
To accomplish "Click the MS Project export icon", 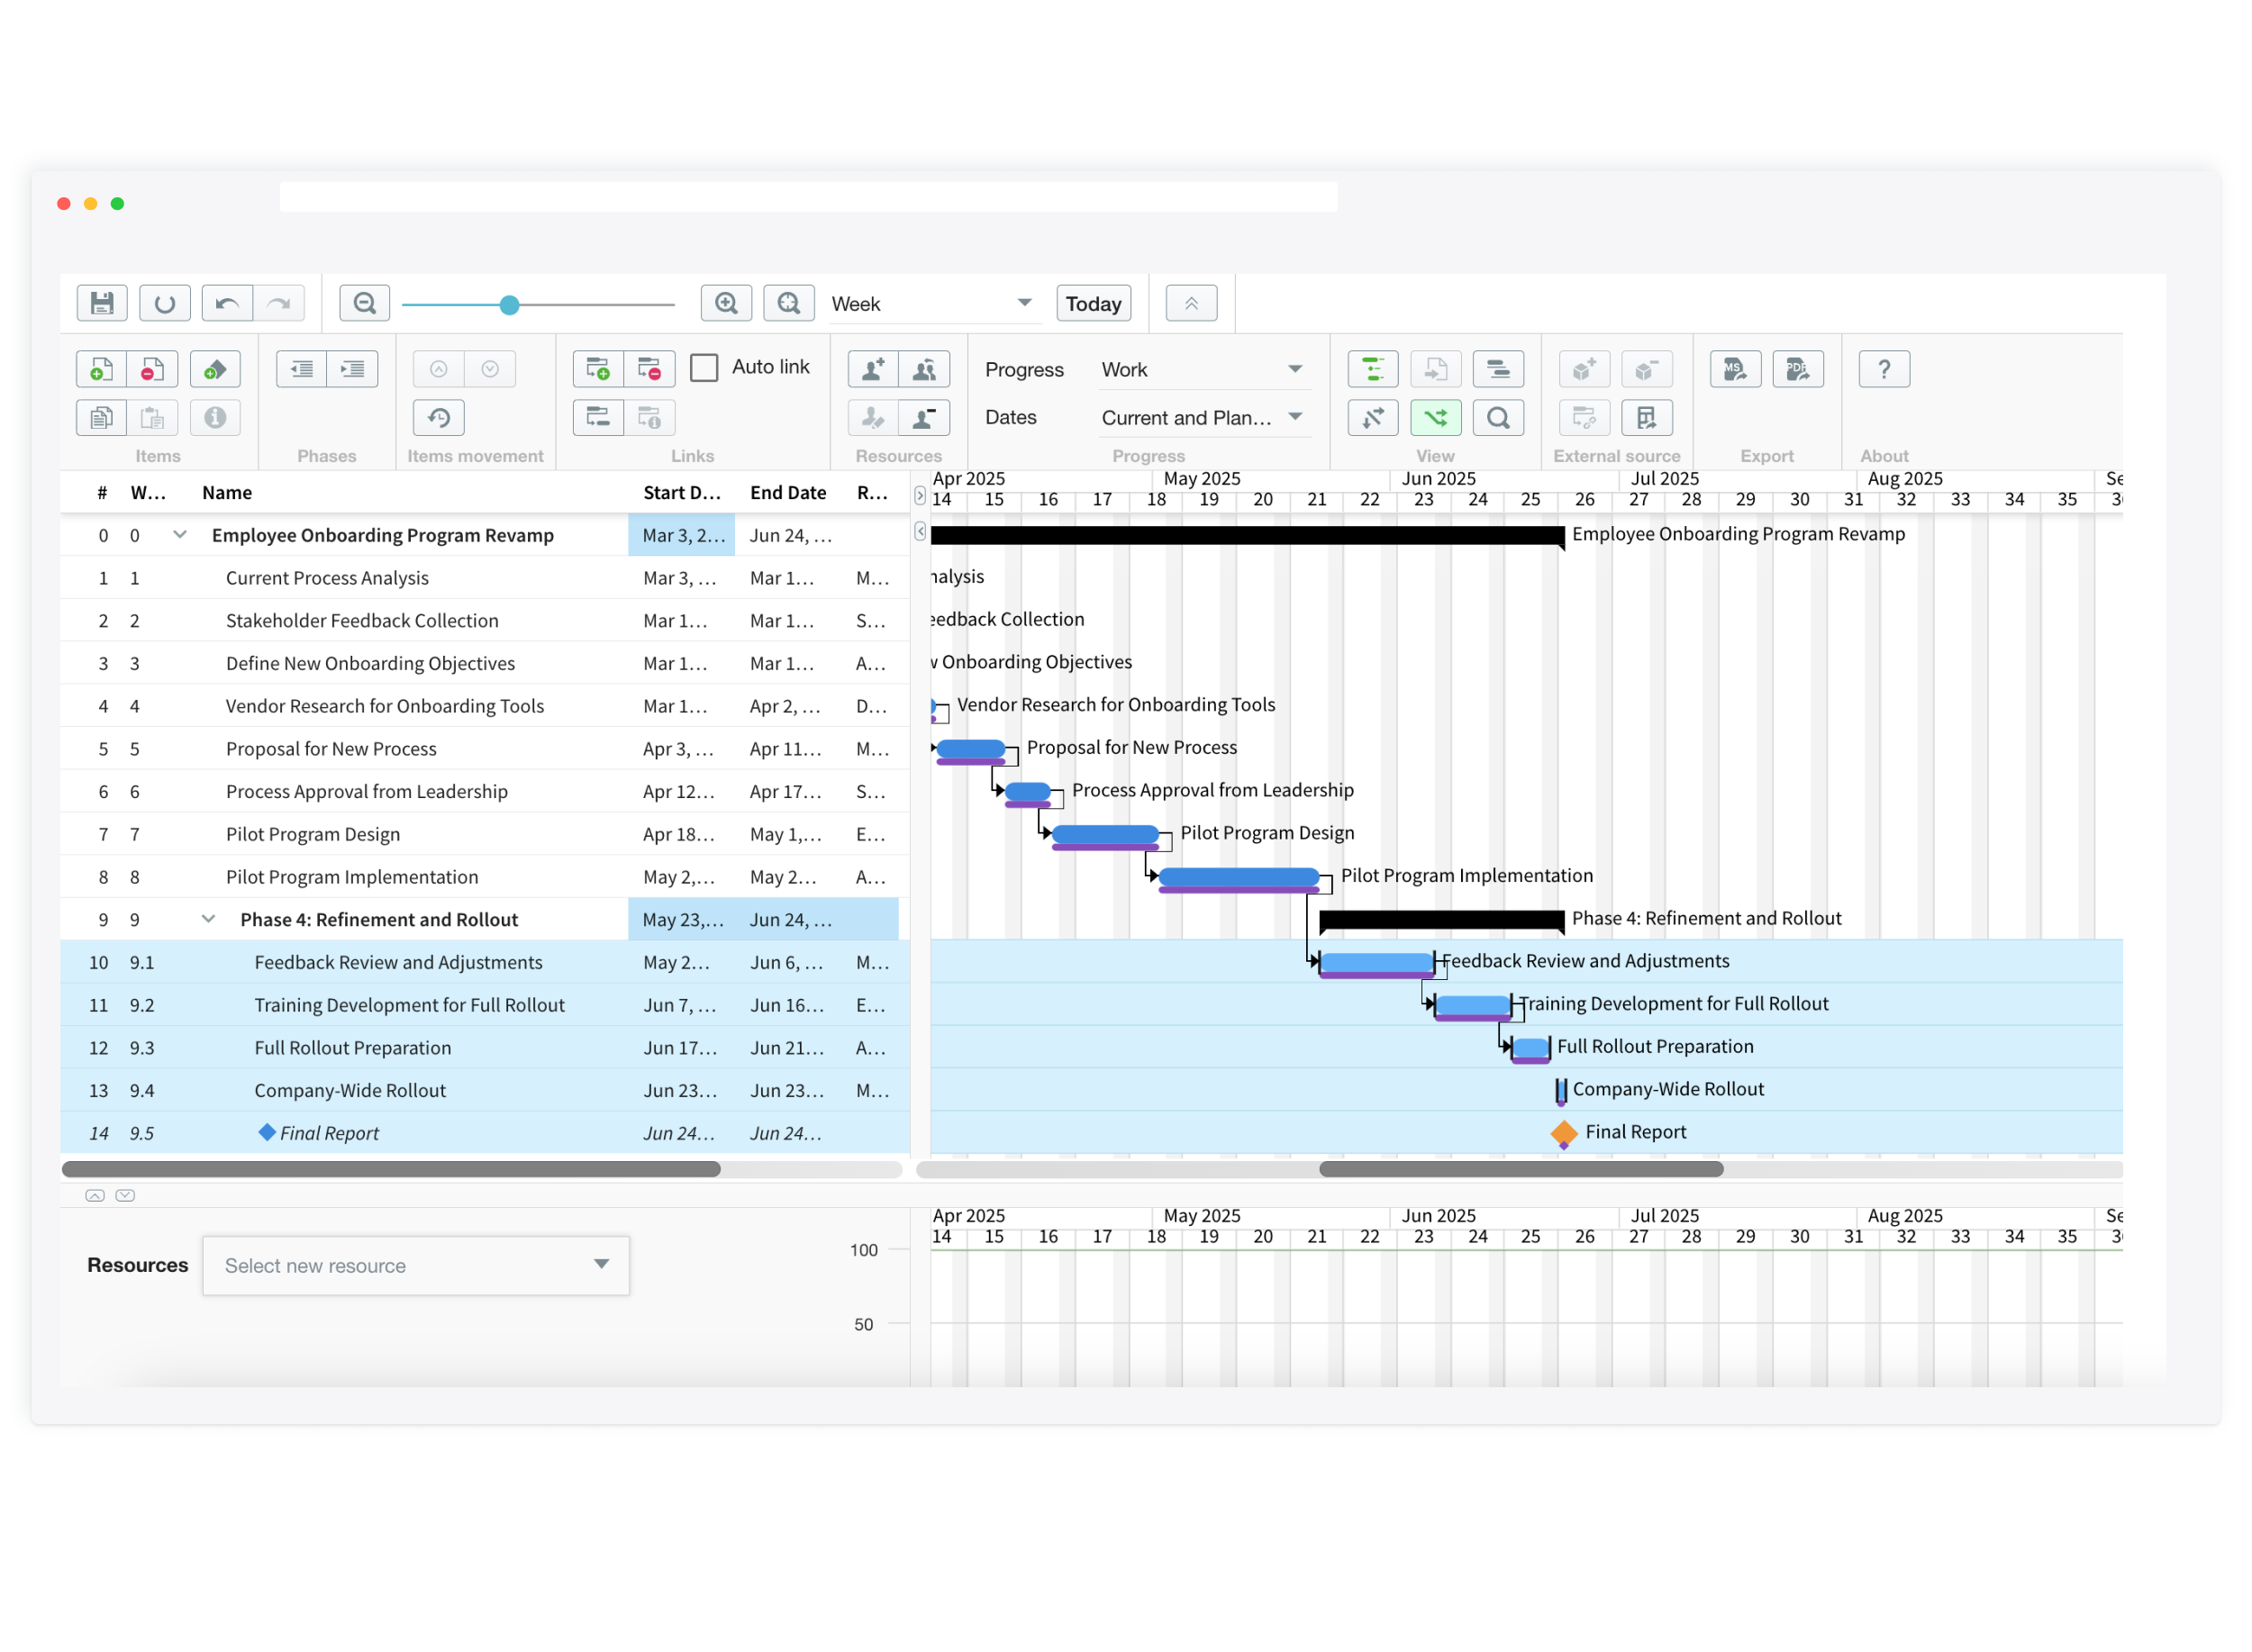I will (x=1734, y=370).
